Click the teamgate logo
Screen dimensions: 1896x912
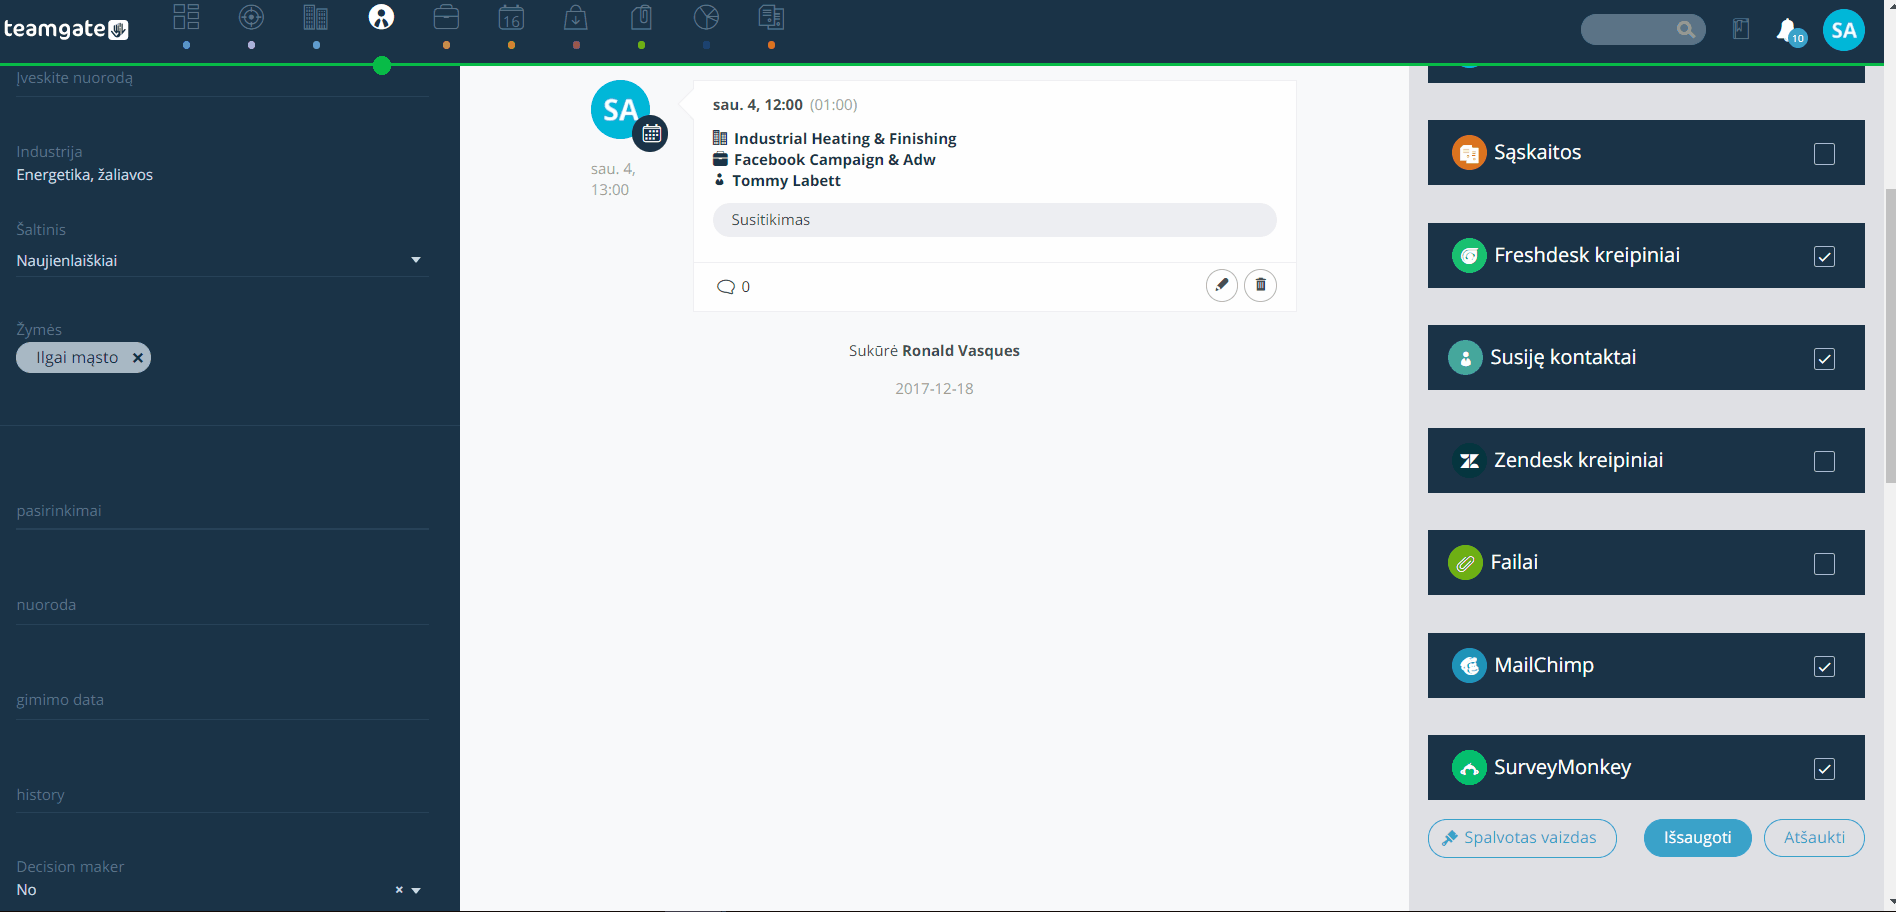[66, 29]
